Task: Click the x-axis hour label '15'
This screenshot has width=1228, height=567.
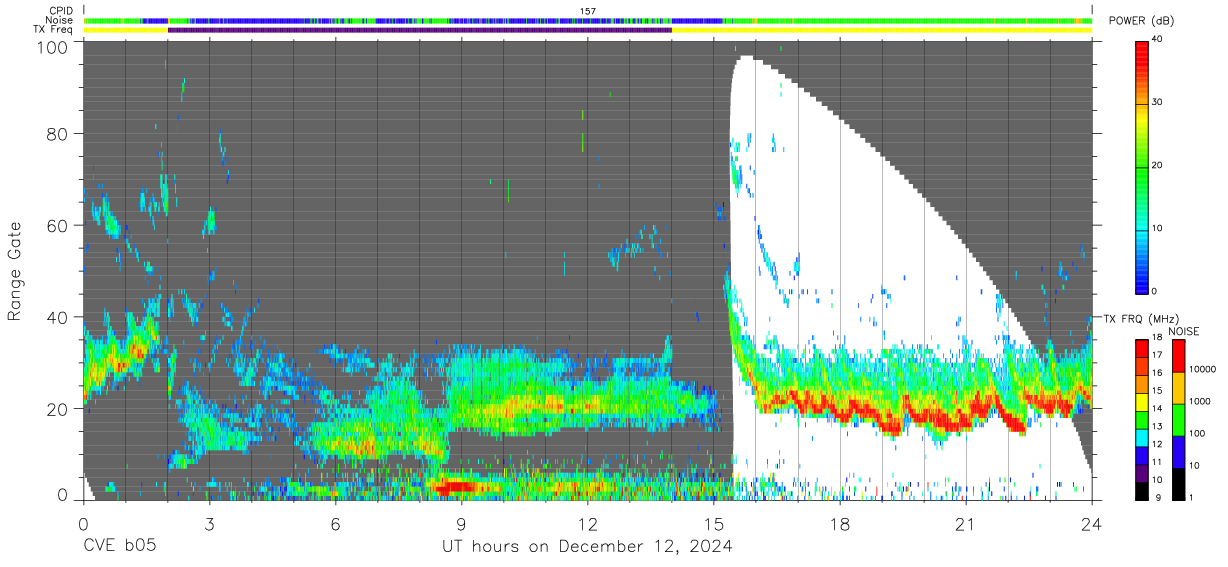Action: tap(713, 524)
